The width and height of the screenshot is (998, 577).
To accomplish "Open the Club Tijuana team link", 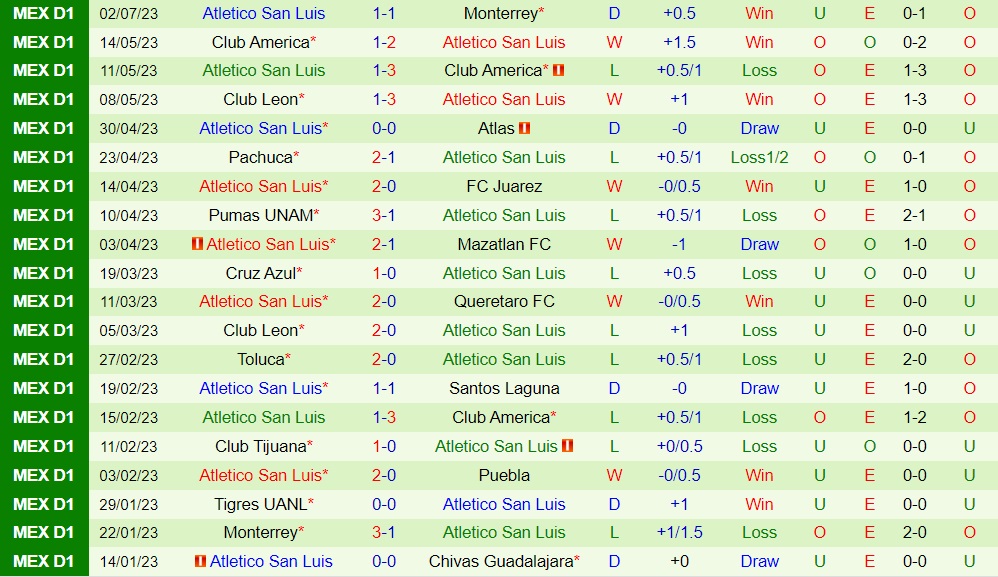I will point(261,446).
